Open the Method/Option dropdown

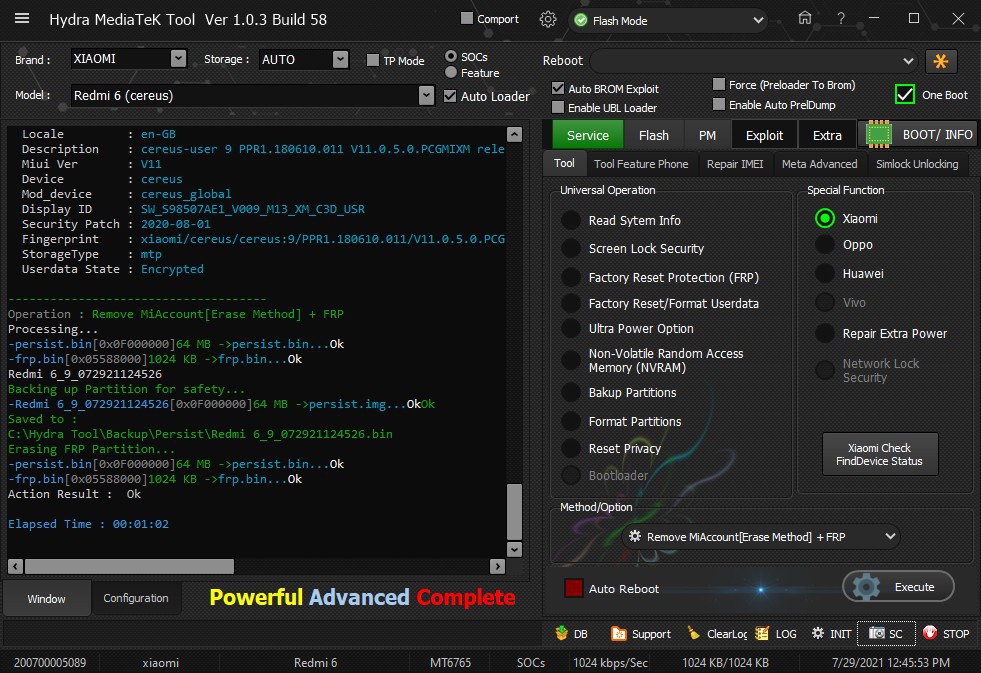coord(890,537)
